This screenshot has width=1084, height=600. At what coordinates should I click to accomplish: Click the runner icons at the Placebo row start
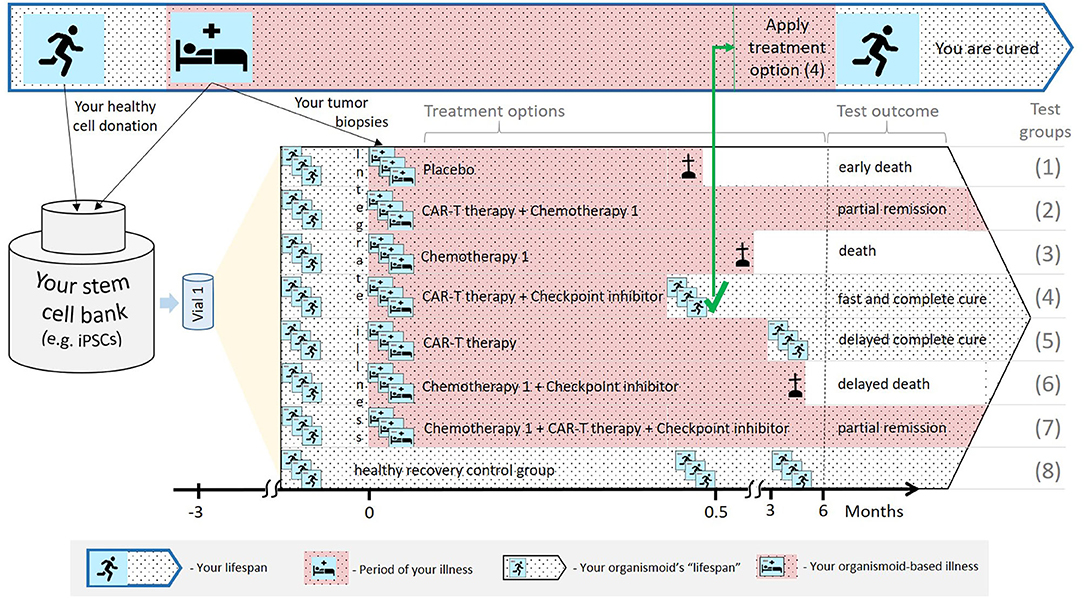point(301,167)
